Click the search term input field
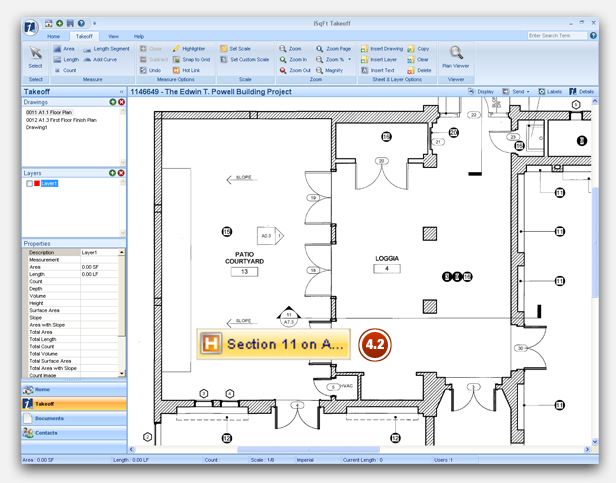Viewport: 616px width, 483px height. 557,35
